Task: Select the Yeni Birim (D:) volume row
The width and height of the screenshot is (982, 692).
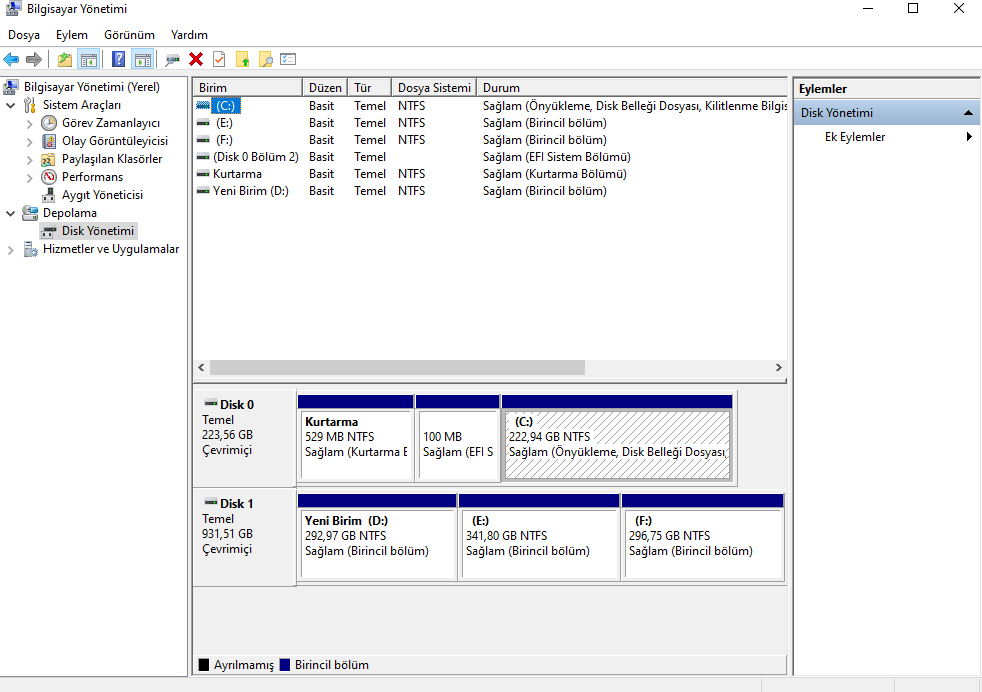Action: [490, 190]
